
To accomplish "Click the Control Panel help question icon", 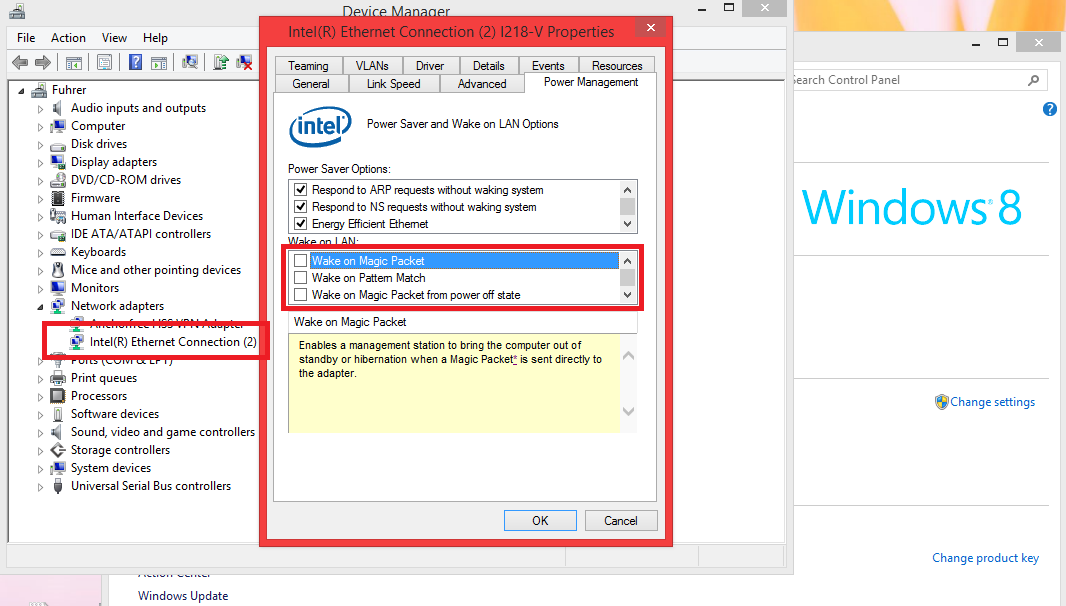I will pos(1050,109).
